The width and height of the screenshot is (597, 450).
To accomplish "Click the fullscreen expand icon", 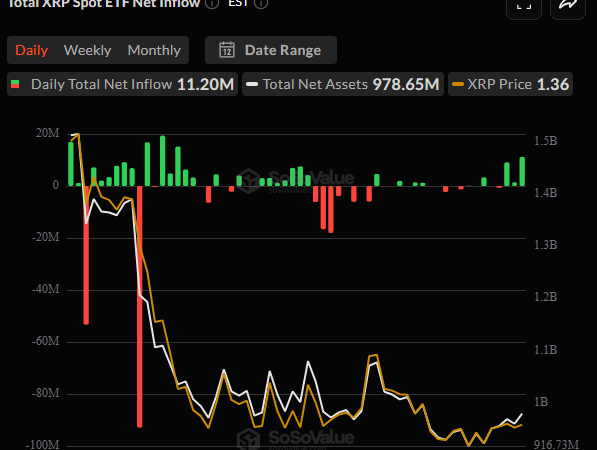I will (524, 5).
